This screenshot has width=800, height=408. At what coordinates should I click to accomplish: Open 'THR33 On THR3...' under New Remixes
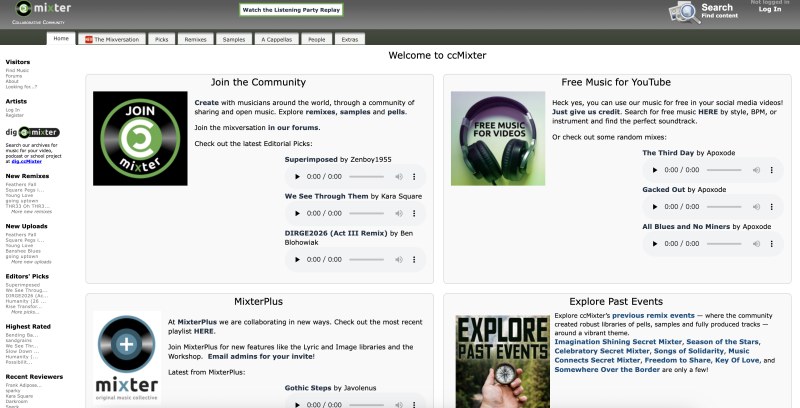27,206
